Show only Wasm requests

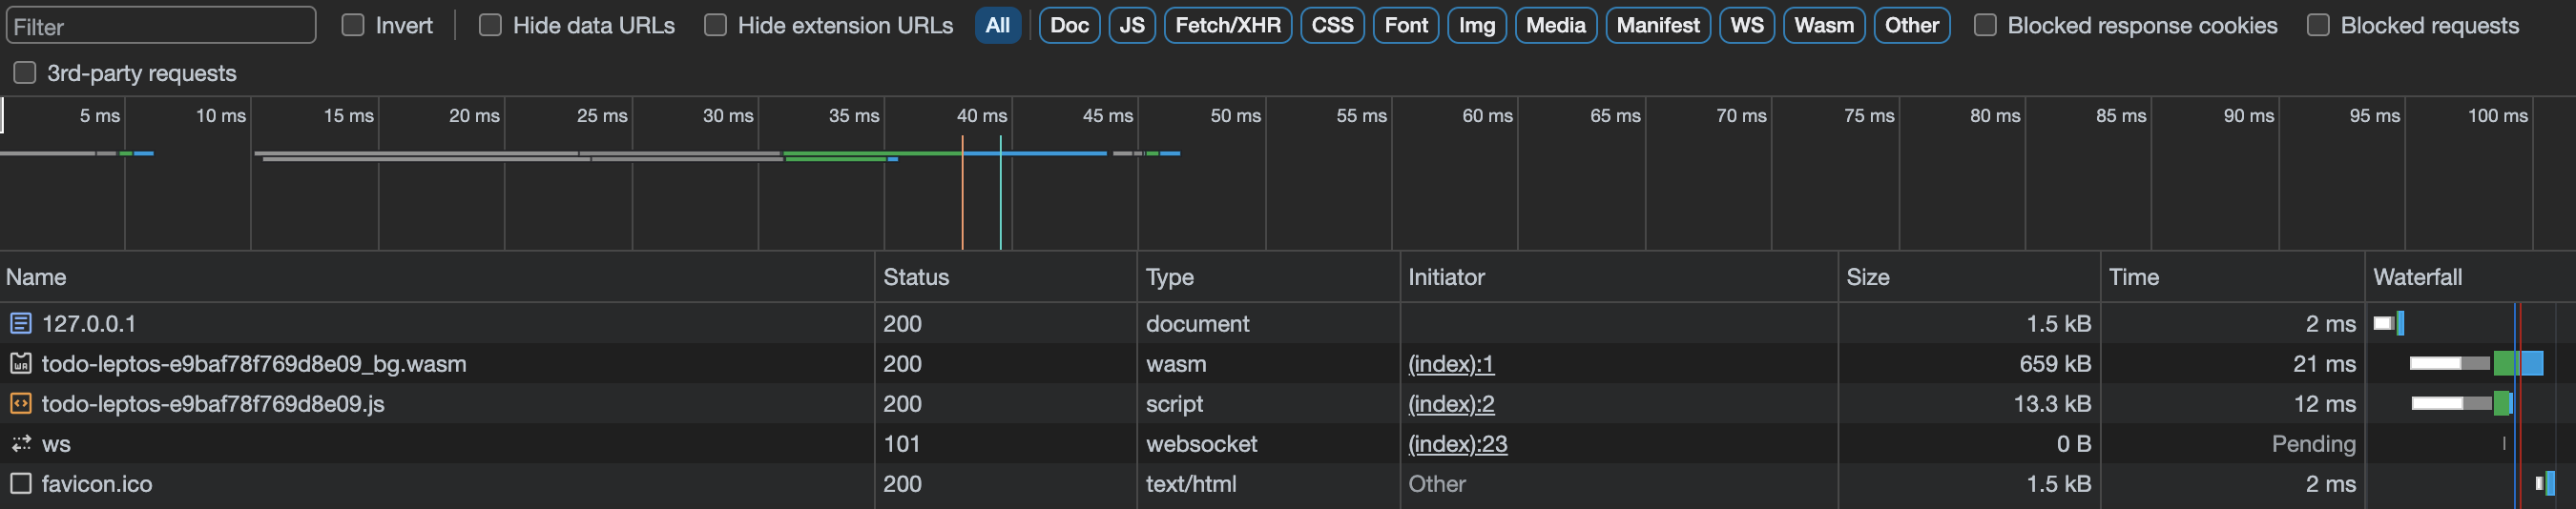(x=1823, y=25)
